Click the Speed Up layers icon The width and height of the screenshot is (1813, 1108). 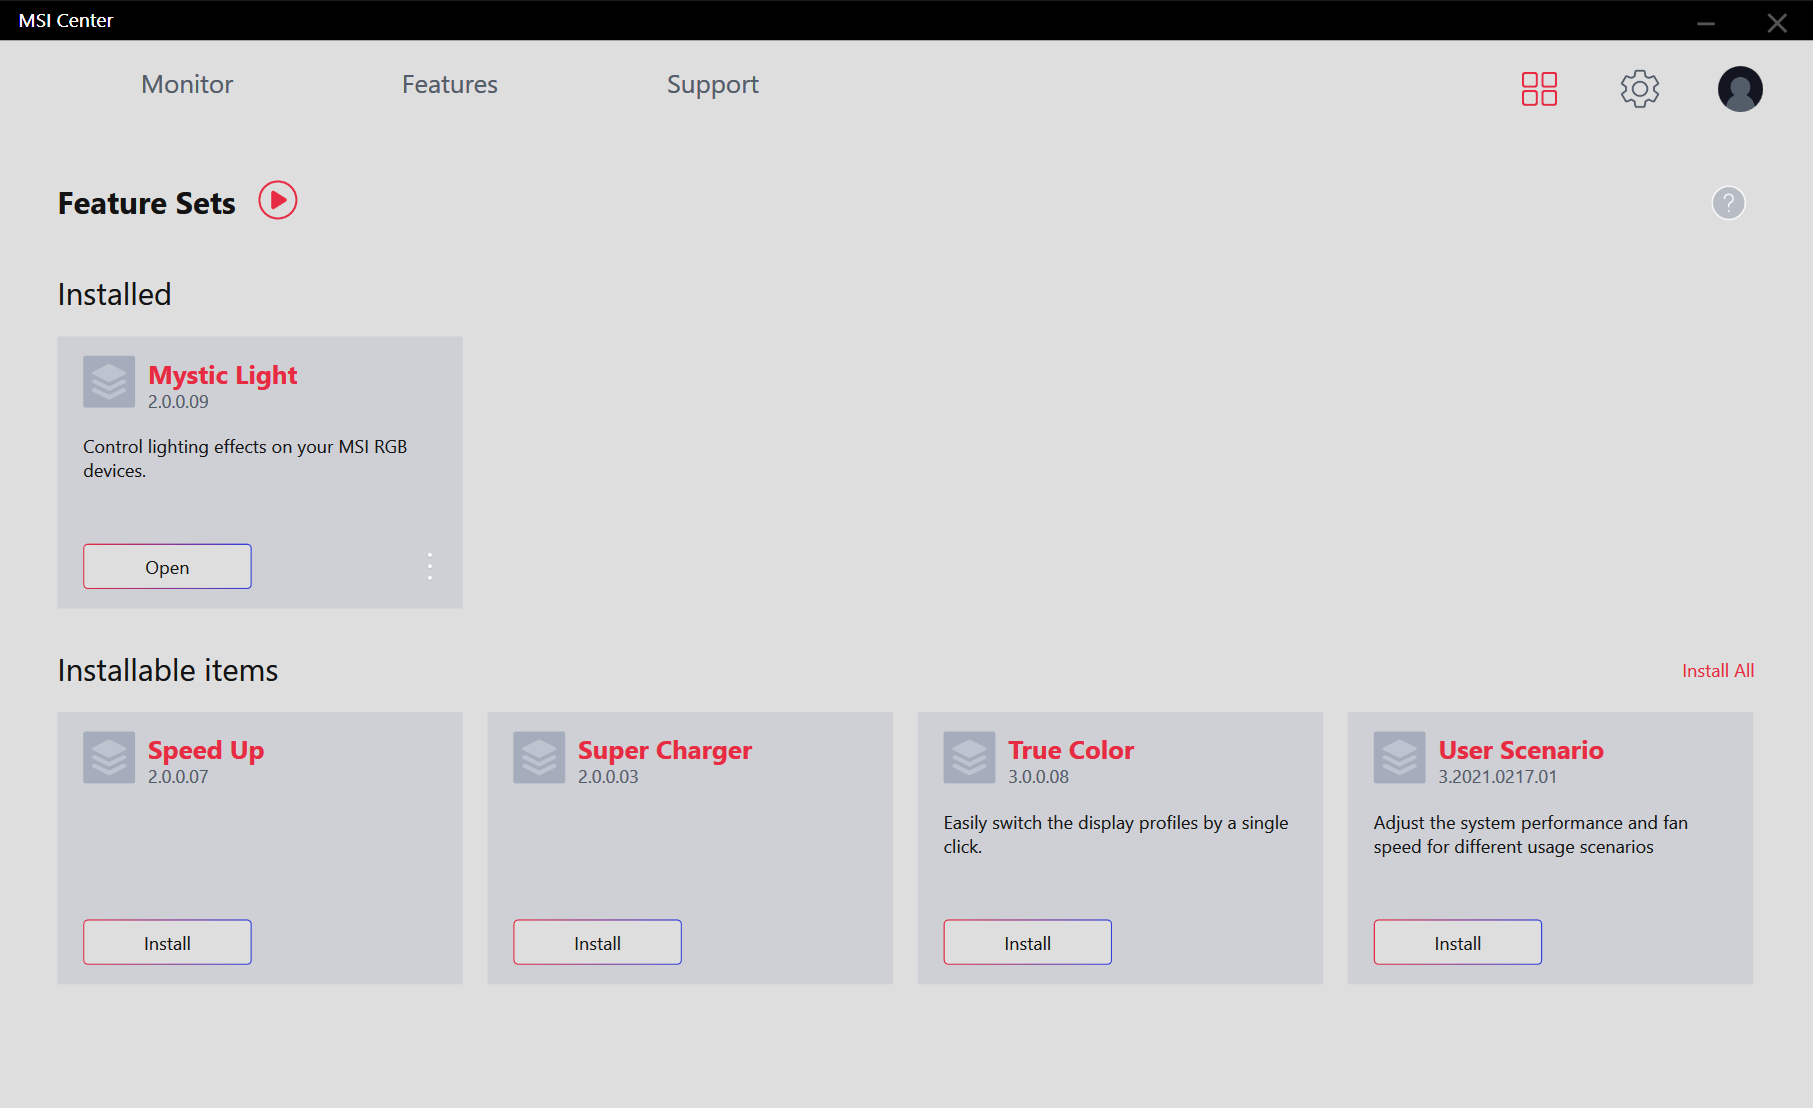pyautogui.click(x=109, y=757)
